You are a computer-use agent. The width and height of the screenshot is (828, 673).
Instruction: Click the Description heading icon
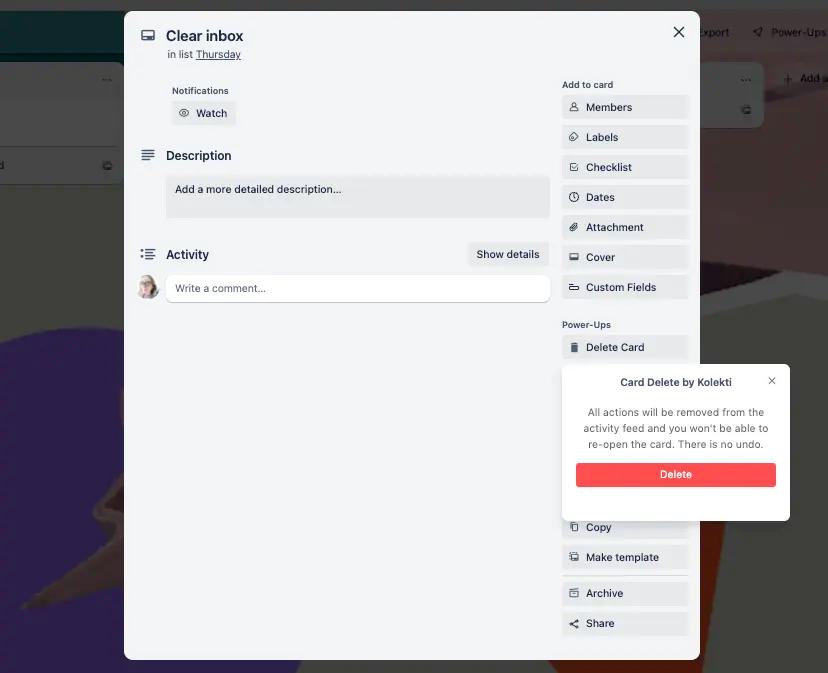click(148, 155)
